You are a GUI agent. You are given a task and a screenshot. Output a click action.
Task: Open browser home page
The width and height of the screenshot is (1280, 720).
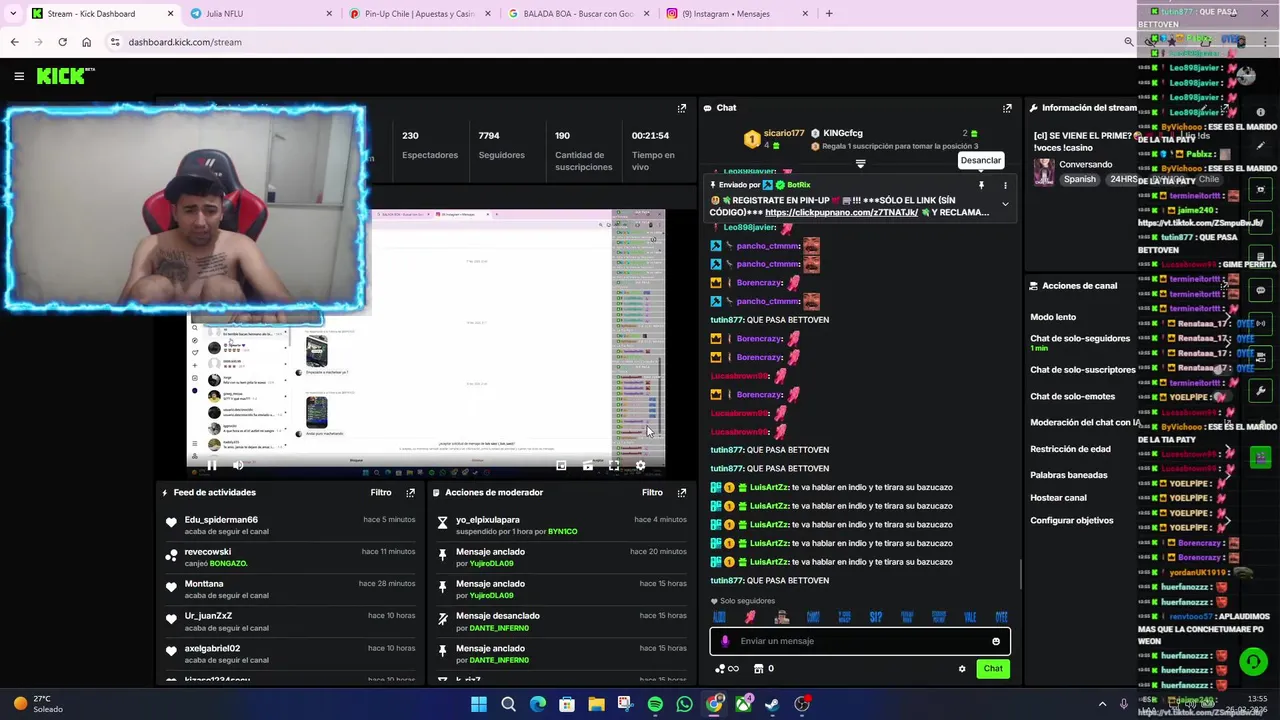pos(86,42)
